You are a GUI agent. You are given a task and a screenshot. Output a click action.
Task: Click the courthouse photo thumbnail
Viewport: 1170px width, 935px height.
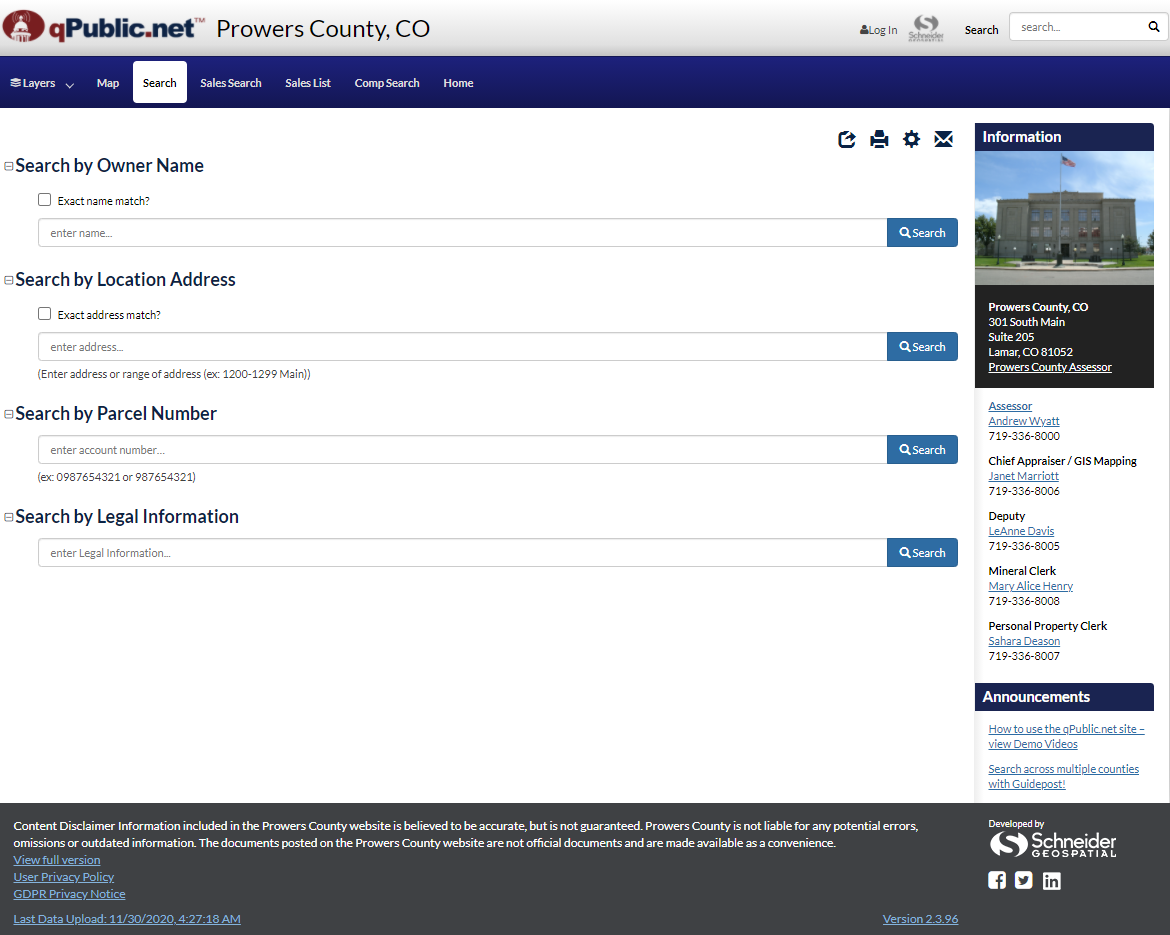(x=1064, y=218)
